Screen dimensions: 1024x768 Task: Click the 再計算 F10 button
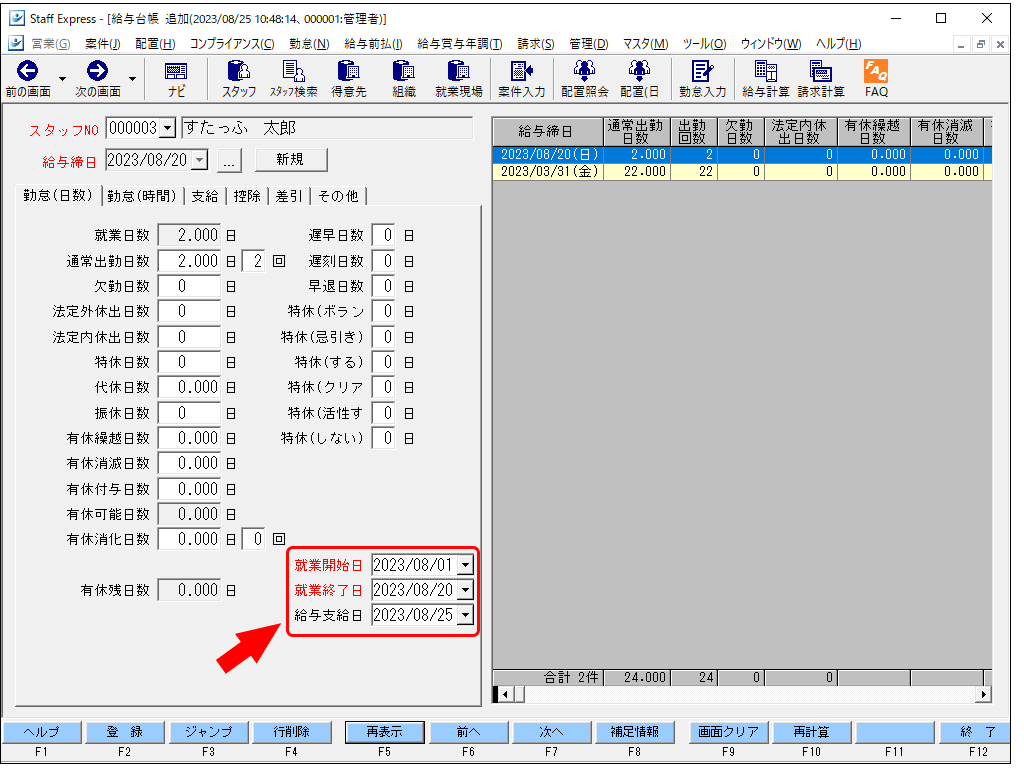click(812, 732)
